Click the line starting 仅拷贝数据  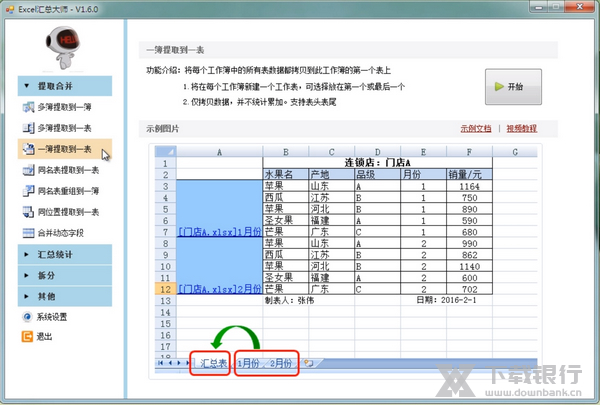point(259,102)
